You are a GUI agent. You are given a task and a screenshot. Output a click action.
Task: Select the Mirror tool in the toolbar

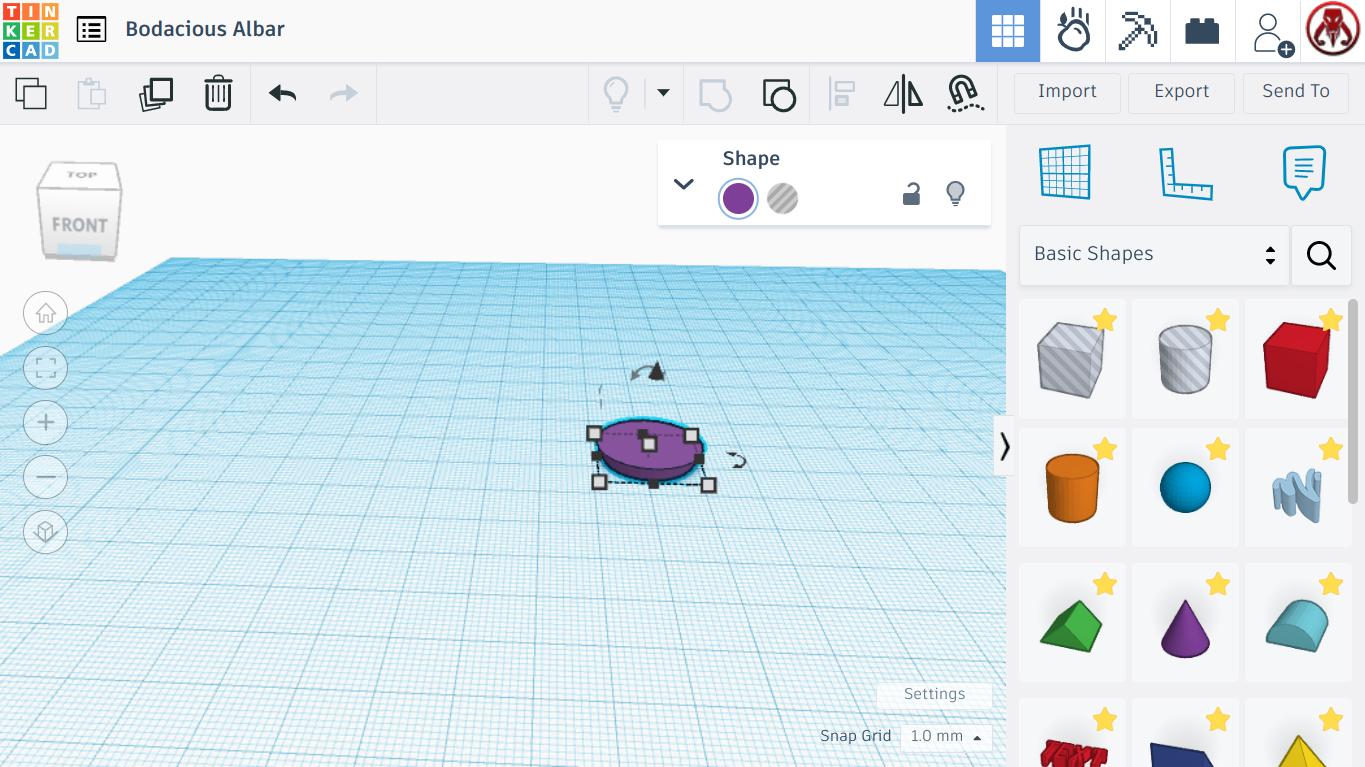point(904,92)
